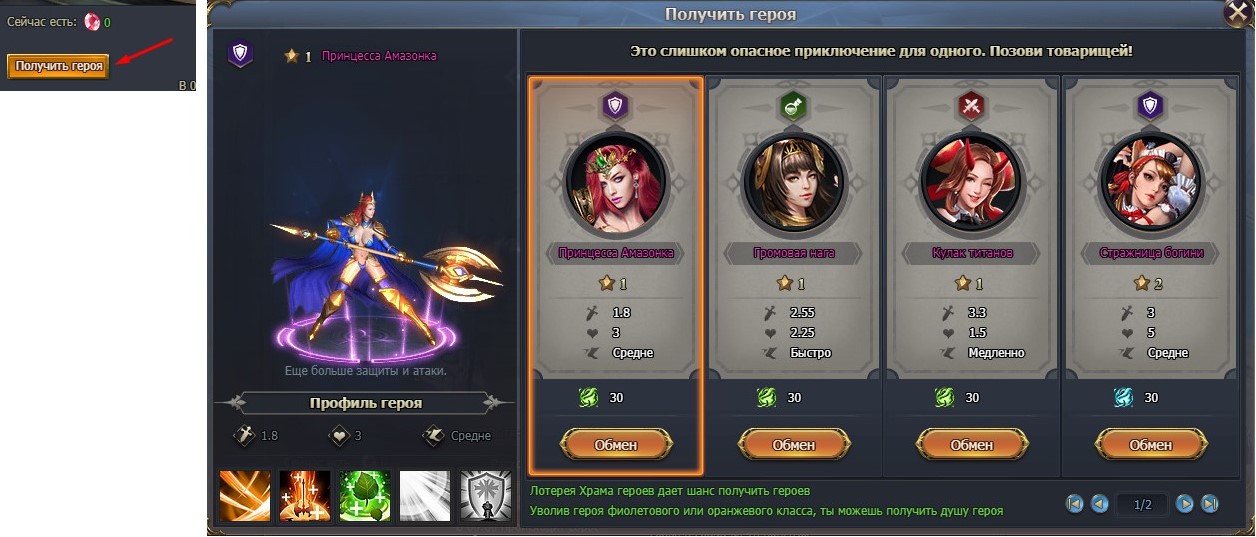The width and height of the screenshot is (1256, 537).
Task: Click Обмен under Принцесса Амазонка
Action: [616, 444]
